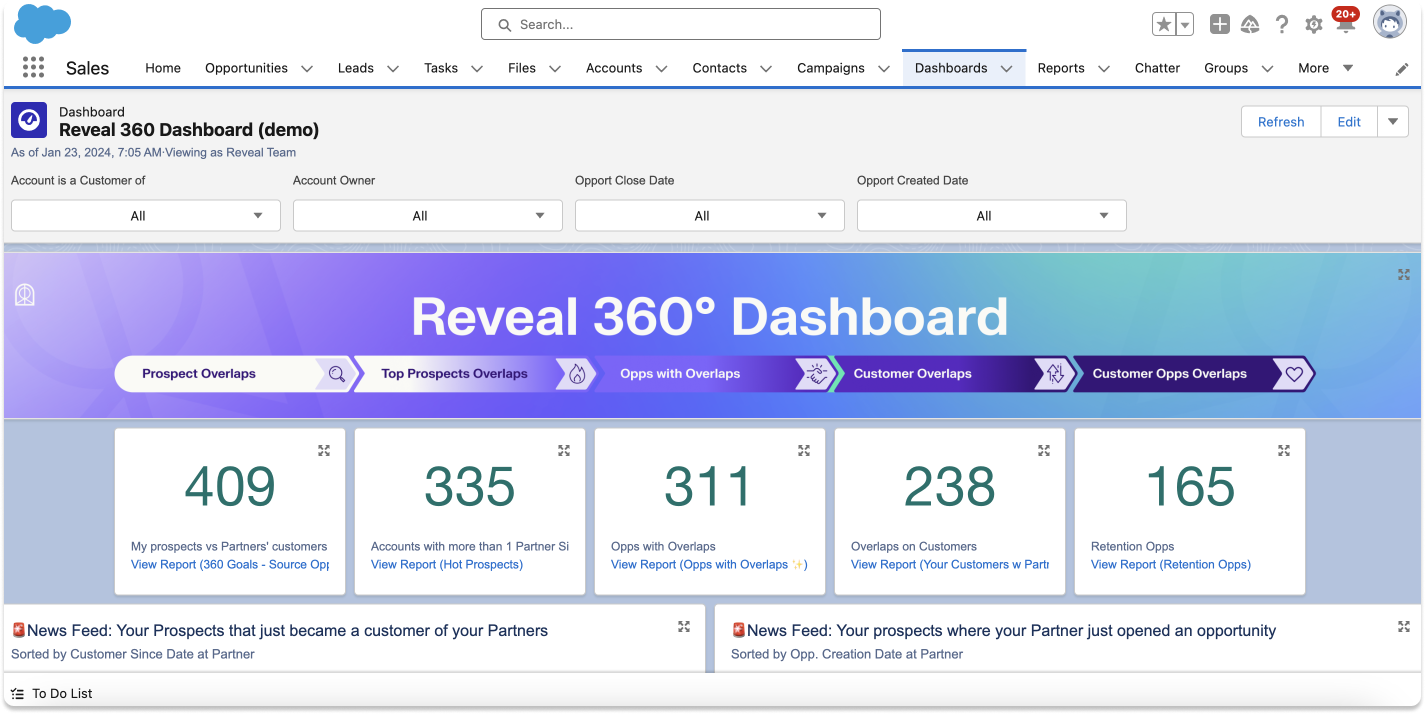Image resolution: width=1425 pixels, height=714 pixels.
Task: Open the Contacts tab
Action: click(719, 68)
